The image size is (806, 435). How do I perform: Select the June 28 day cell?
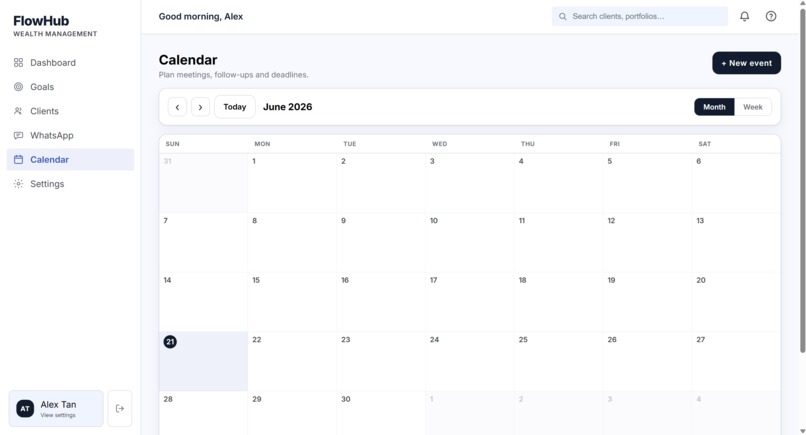point(204,413)
